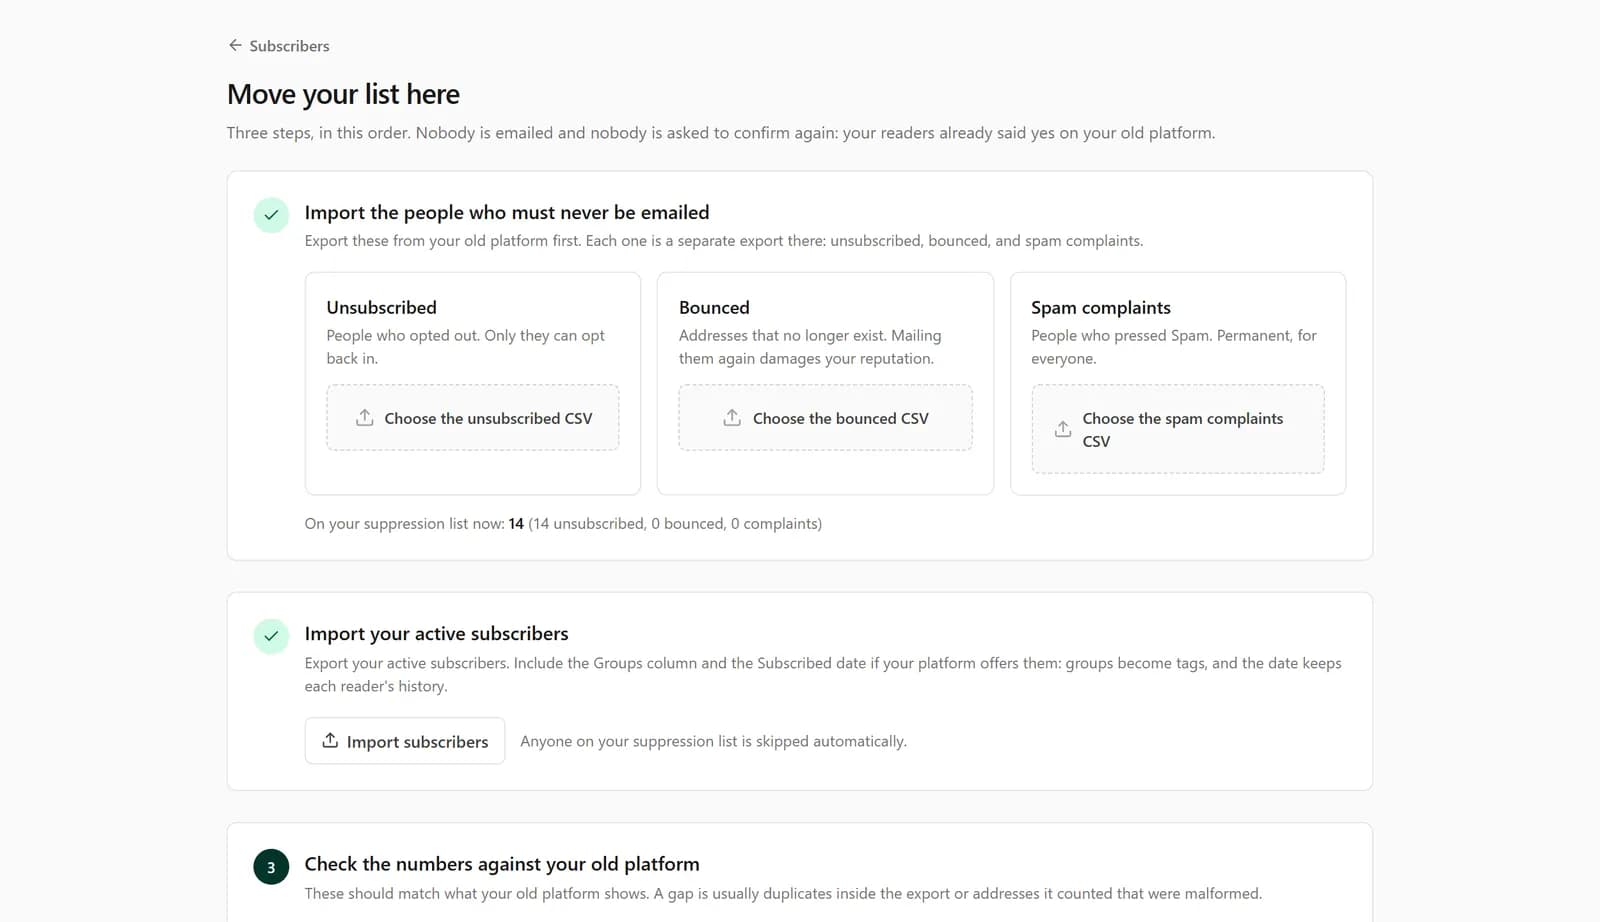1600x922 pixels.
Task: Click 'Check the numbers against your old platform'
Action: click(502, 864)
